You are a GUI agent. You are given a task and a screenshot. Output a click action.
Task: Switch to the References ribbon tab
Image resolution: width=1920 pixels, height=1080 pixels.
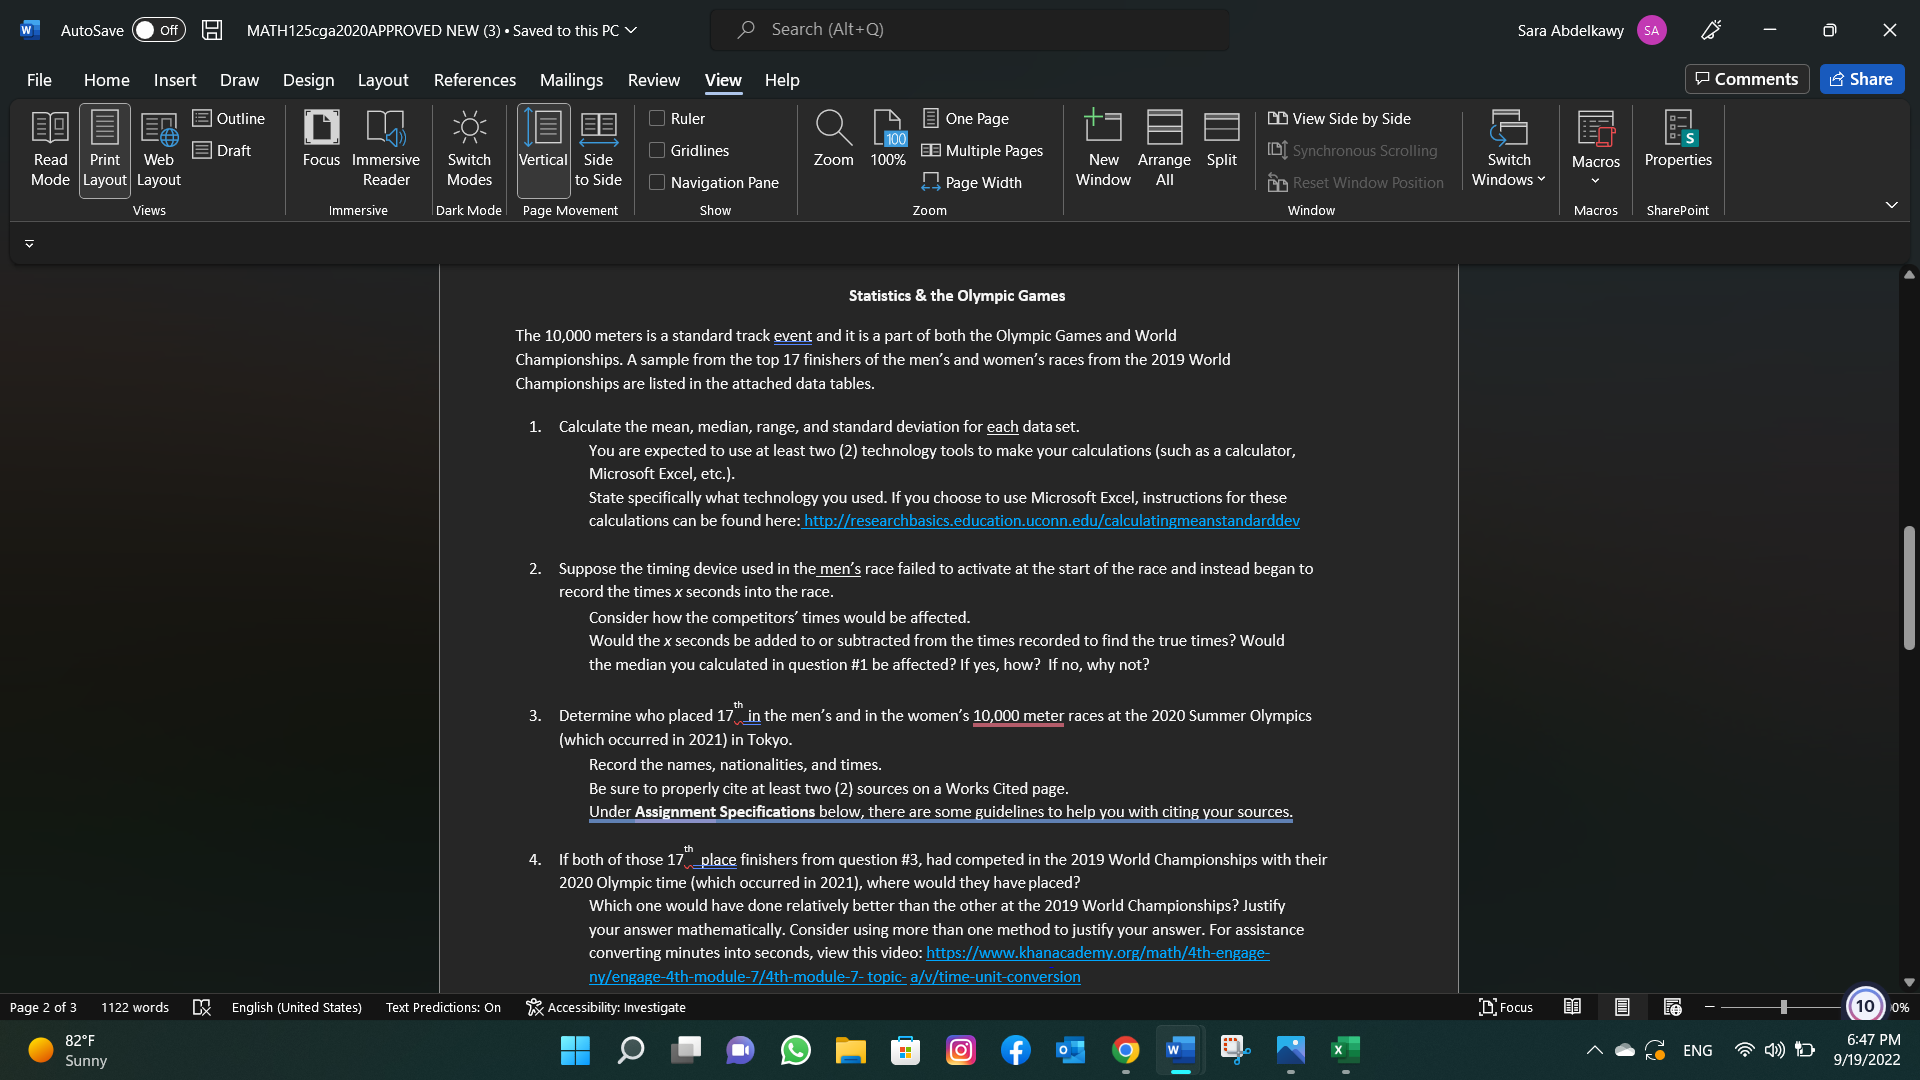tap(475, 80)
